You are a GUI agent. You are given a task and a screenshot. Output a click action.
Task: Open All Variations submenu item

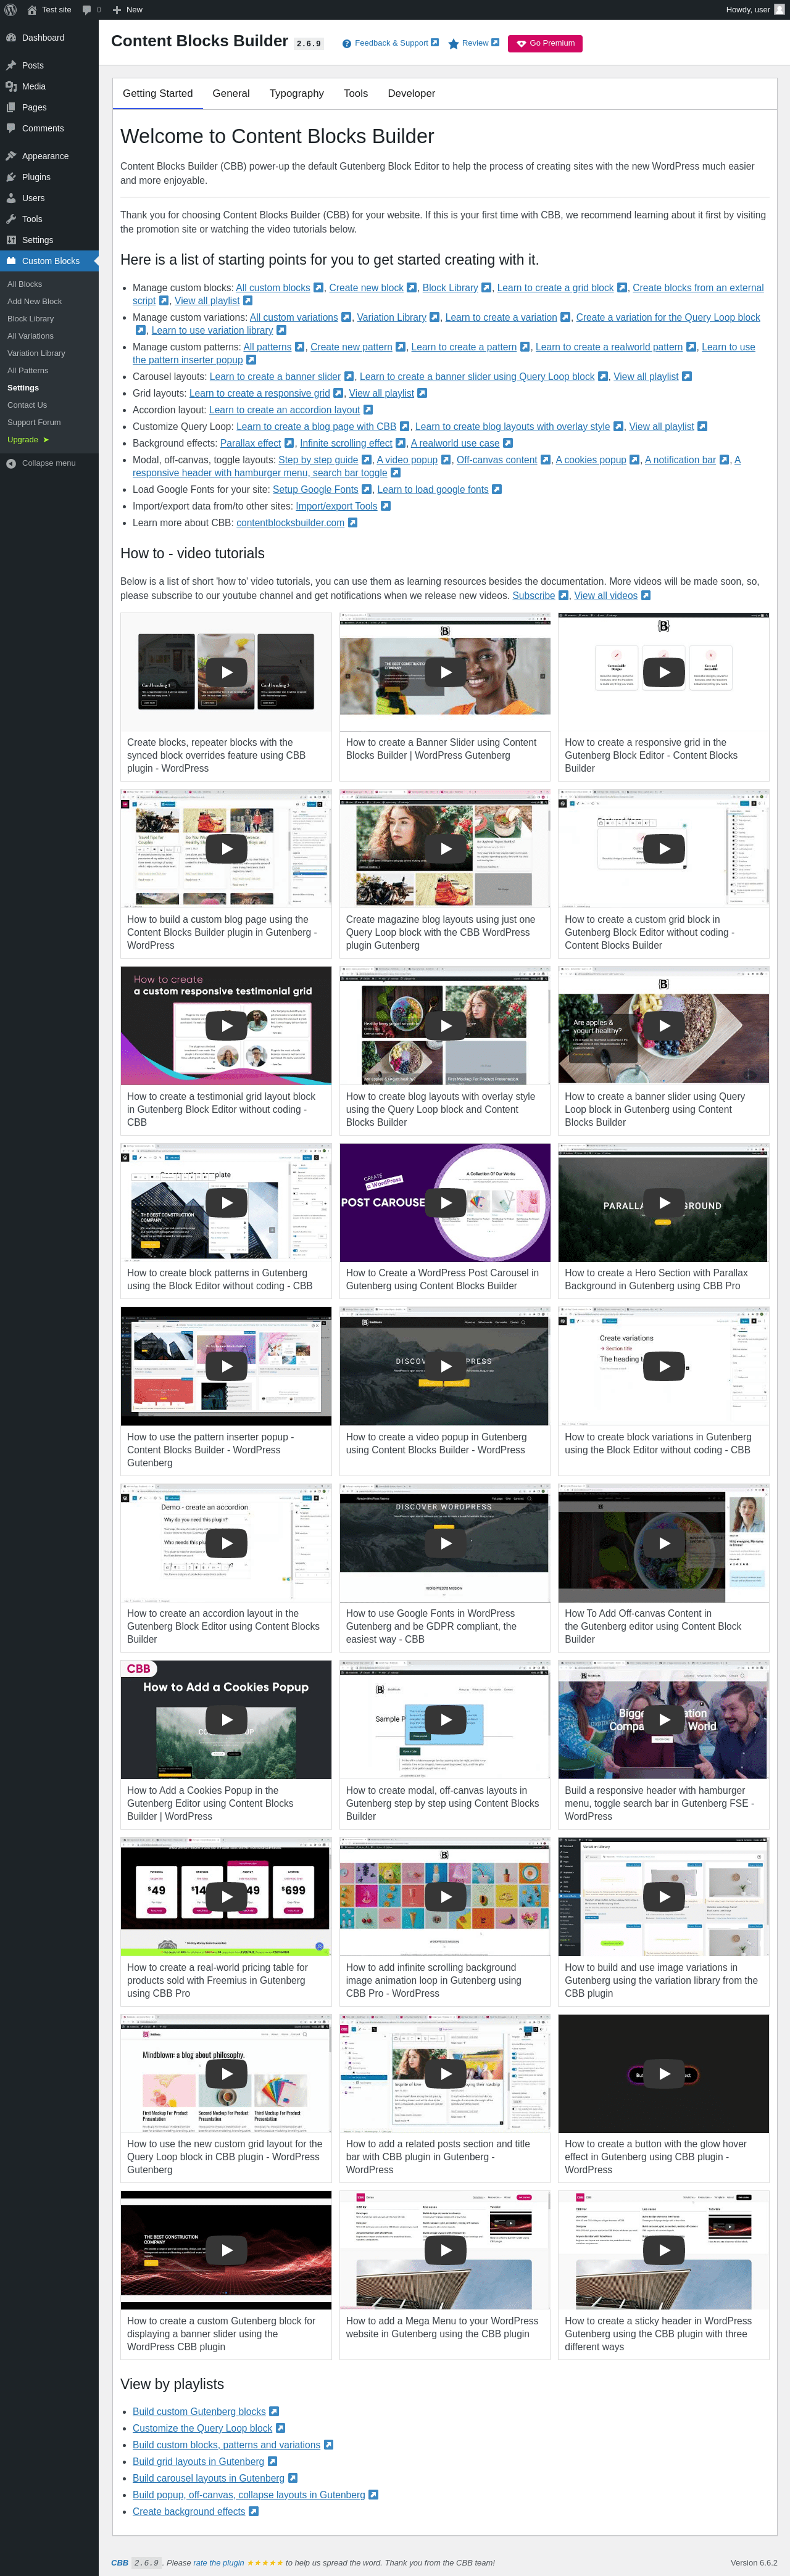[31, 336]
